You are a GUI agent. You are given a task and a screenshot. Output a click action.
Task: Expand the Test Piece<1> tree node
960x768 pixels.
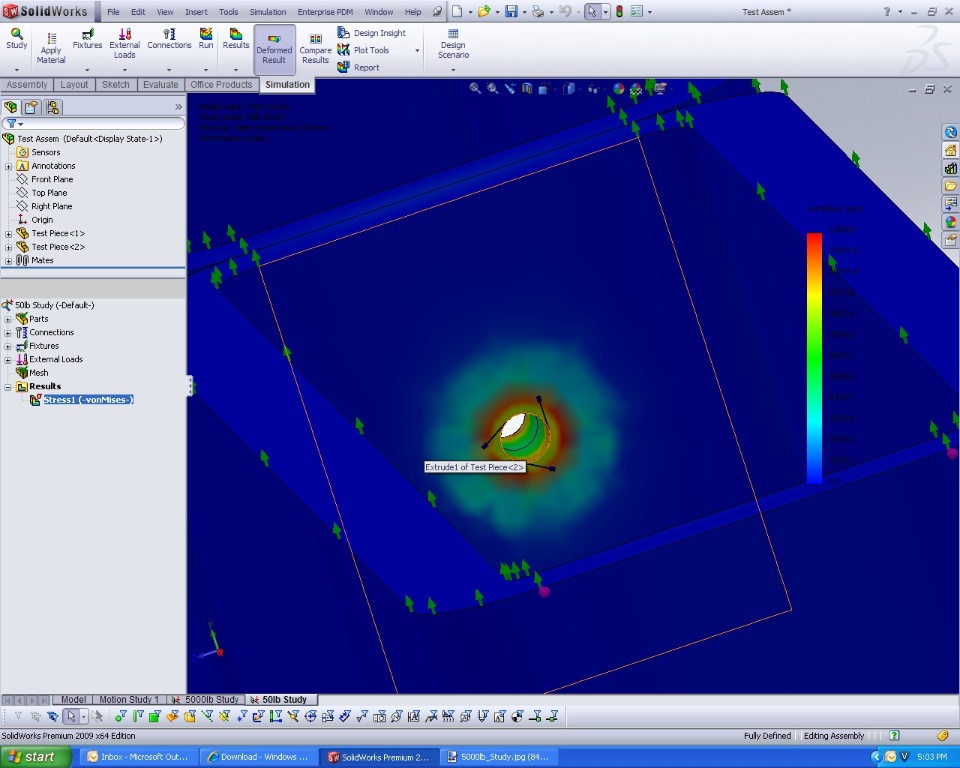(9, 233)
